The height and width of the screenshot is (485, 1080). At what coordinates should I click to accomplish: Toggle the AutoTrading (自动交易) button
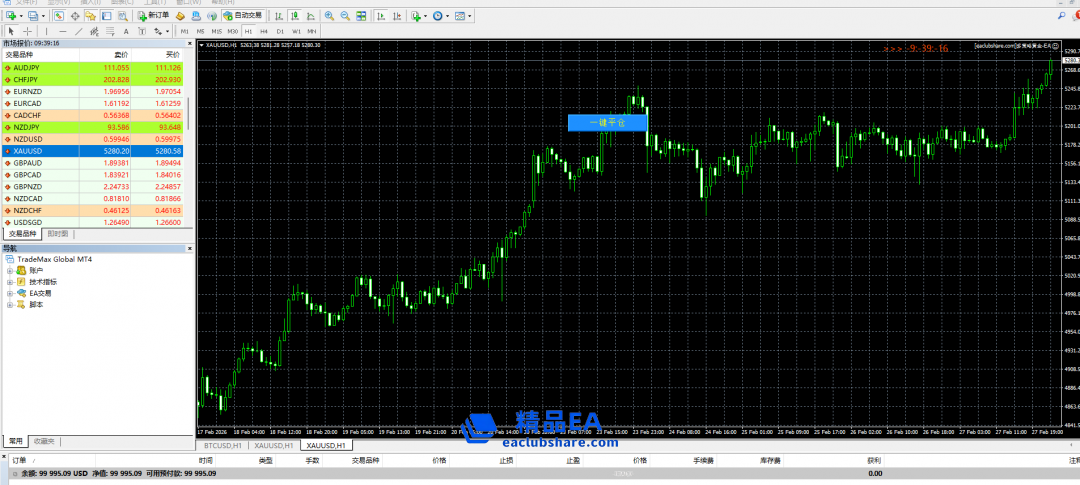[x=241, y=16]
